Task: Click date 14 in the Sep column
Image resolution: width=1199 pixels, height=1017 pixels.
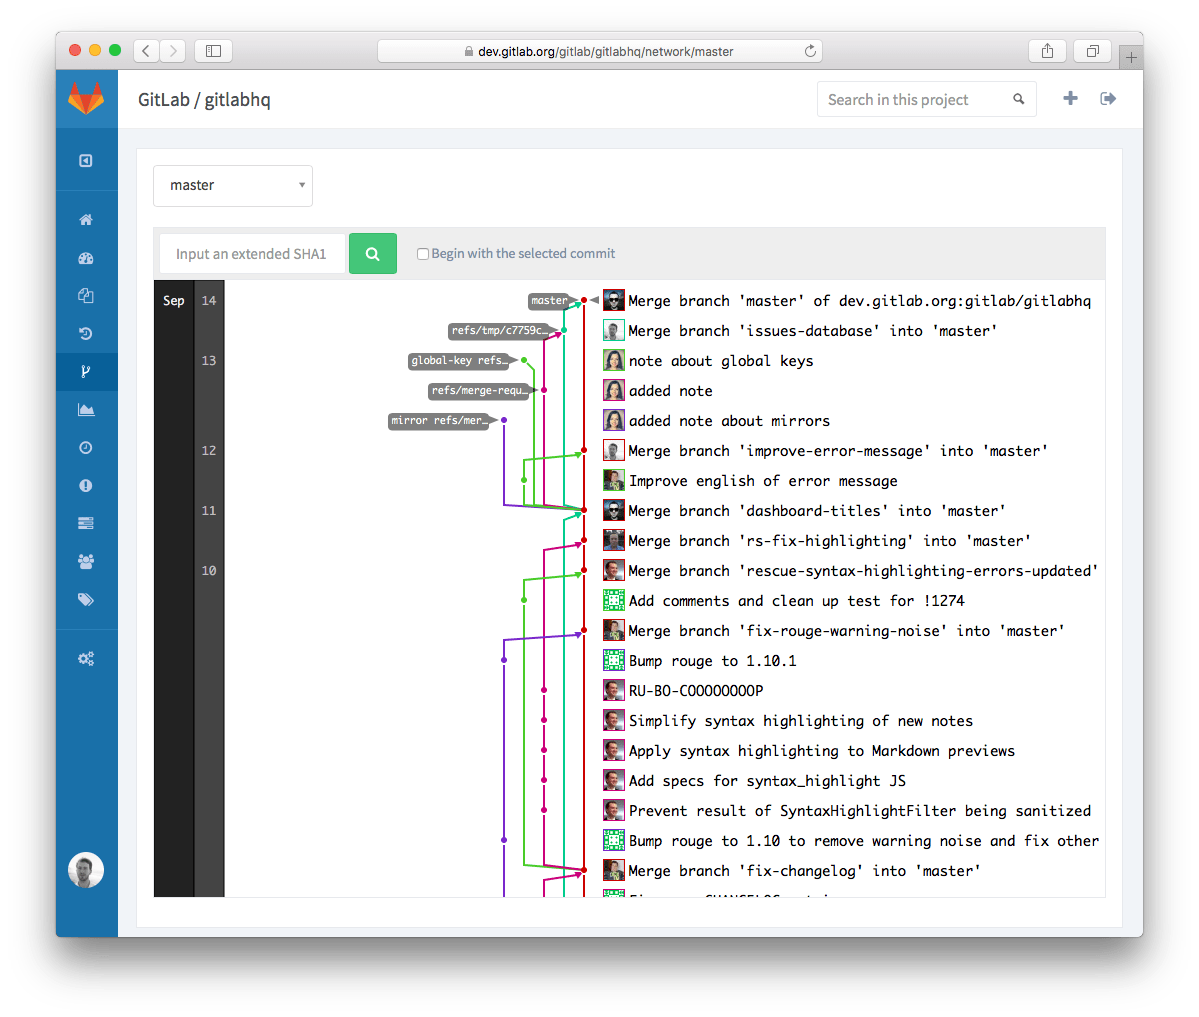Action: 209,301
